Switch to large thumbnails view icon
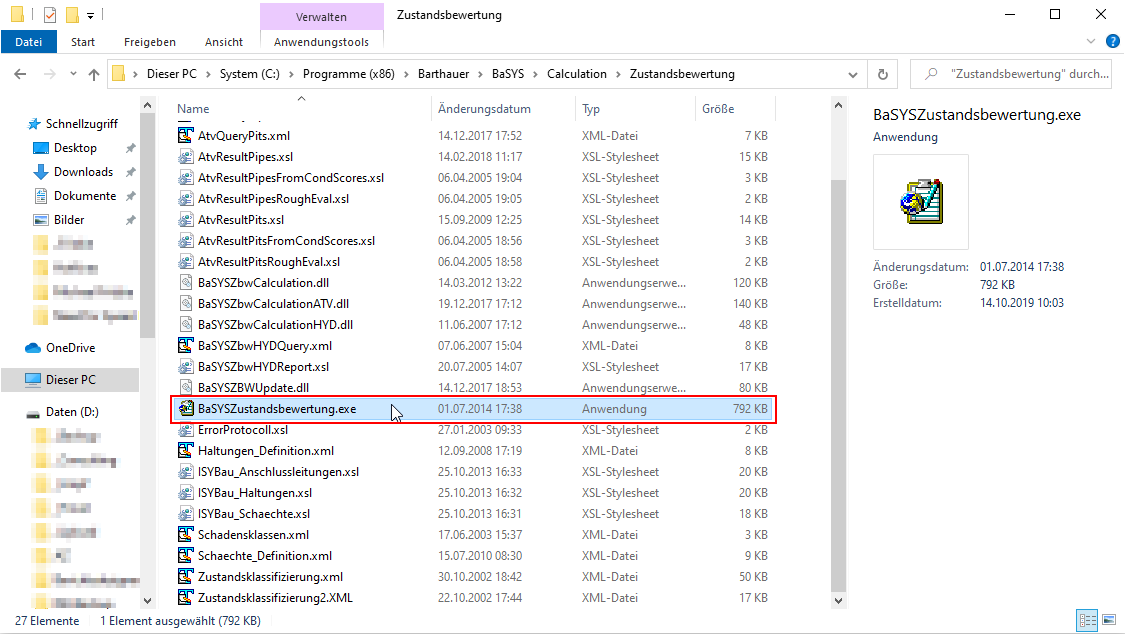Image resolution: width=1125 pixels, height=634 pixels. pyautogui.click(x=1109, y=621)
